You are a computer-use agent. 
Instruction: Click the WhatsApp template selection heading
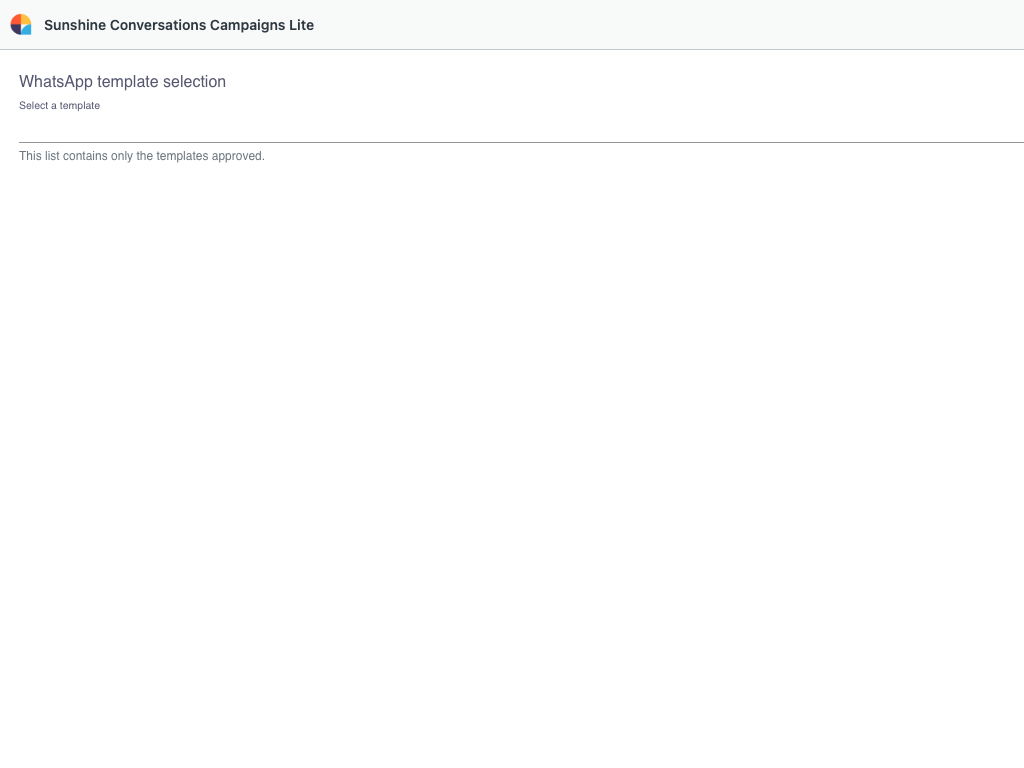point(122,82)
